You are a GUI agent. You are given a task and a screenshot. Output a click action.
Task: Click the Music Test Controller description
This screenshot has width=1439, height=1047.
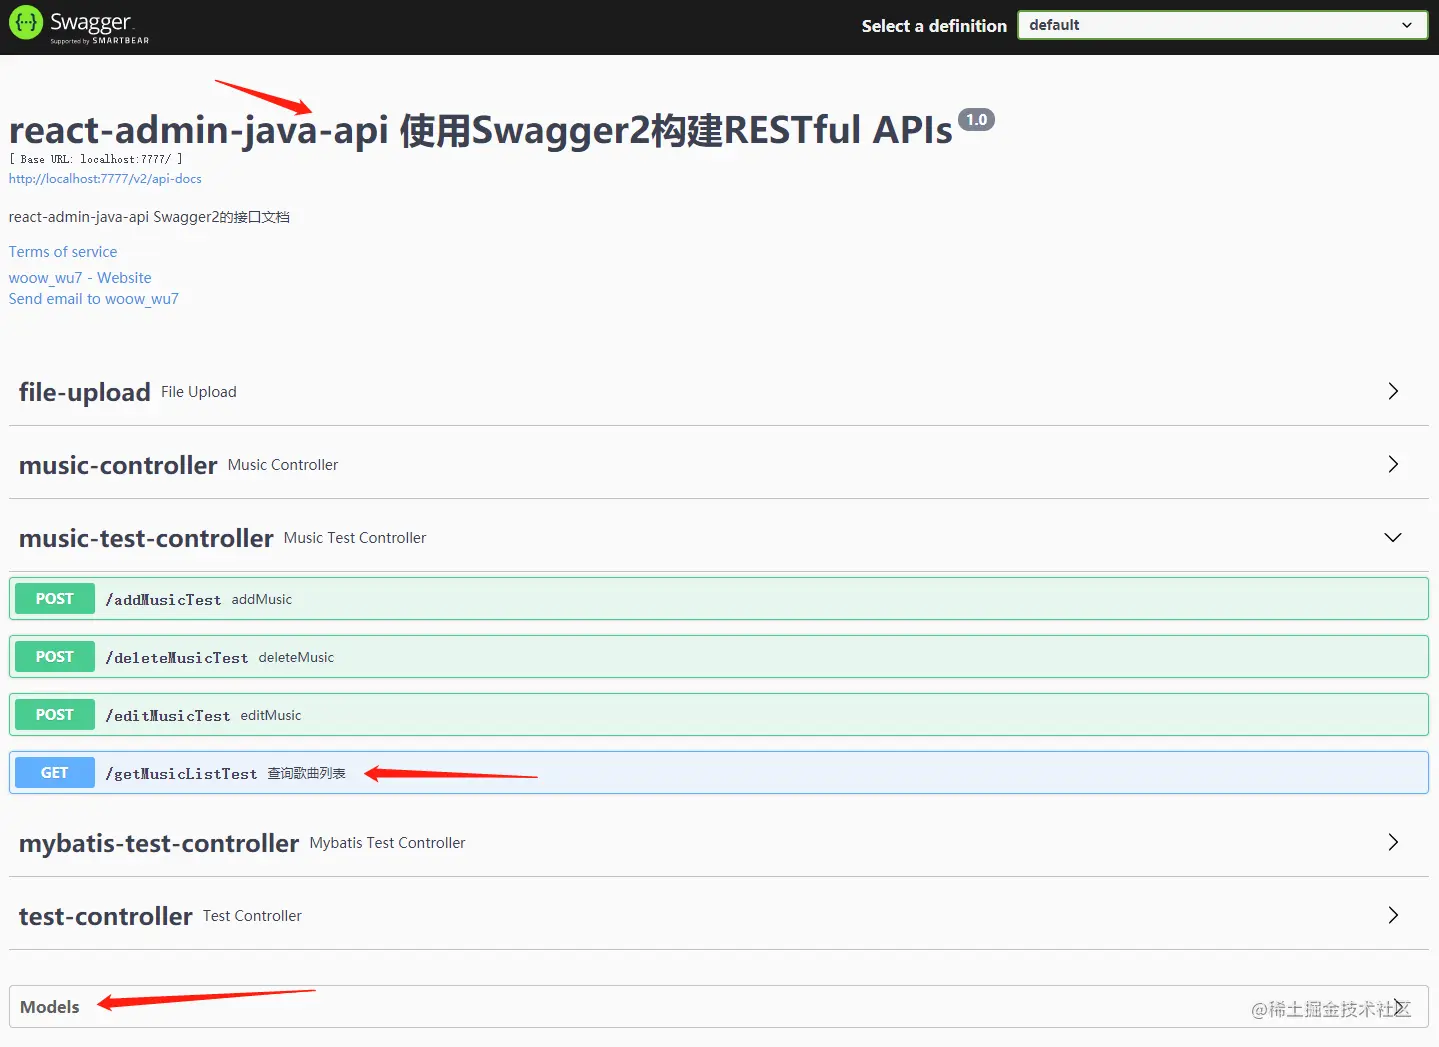355,538
